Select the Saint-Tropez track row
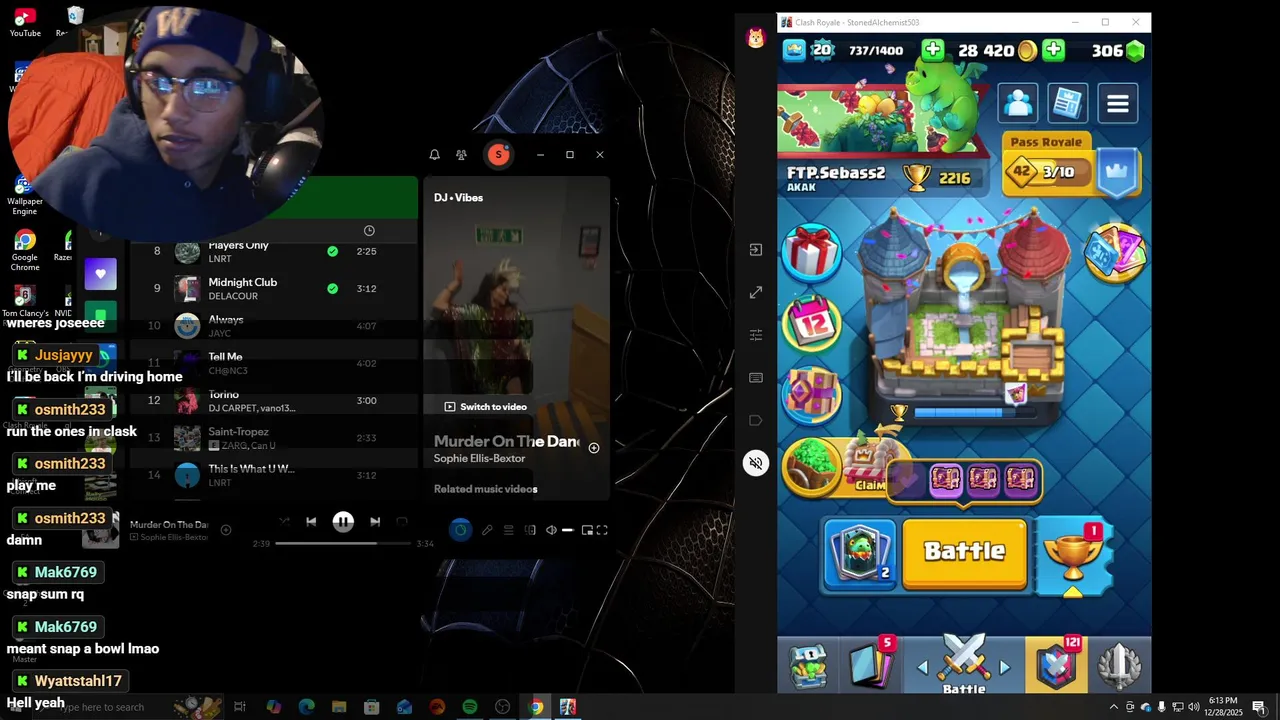This screenshot has height=720, width=1280. [273, 438]
